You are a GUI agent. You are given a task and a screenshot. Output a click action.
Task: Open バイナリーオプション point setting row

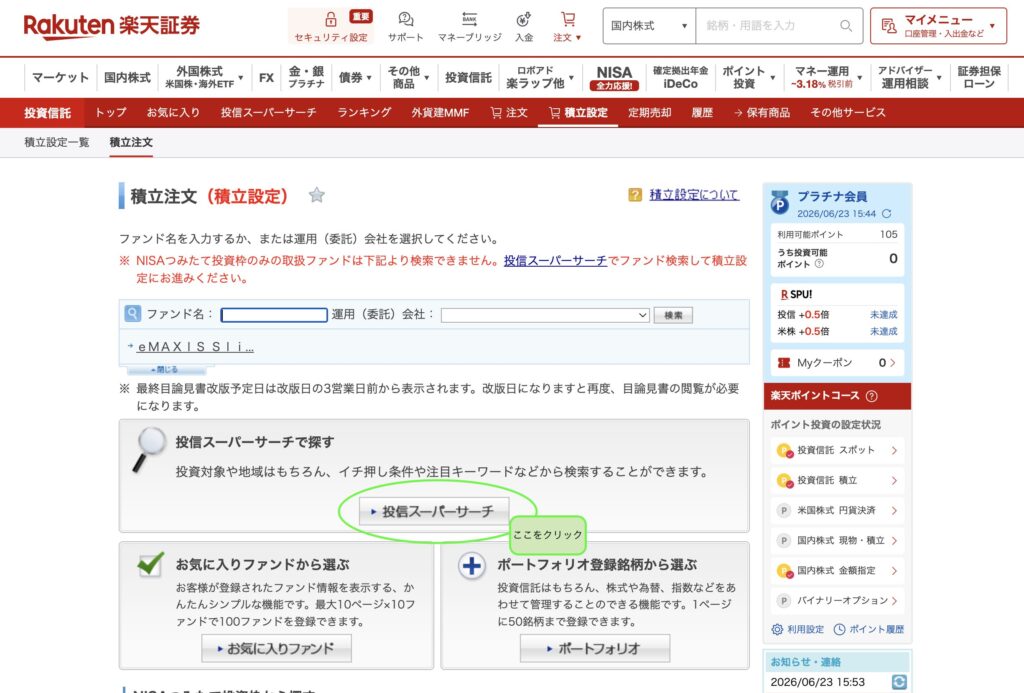837,600
